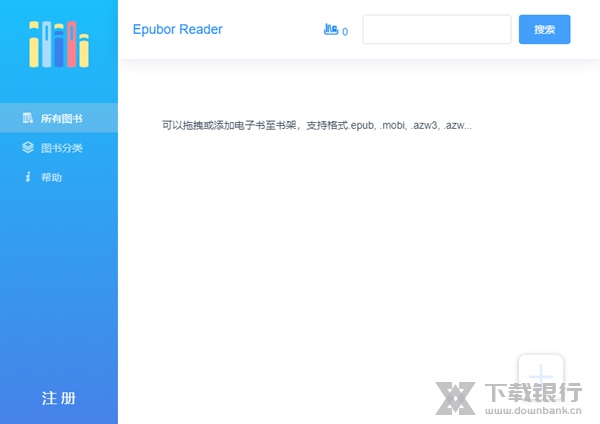
Task: Focus the search input field
Action: [437, 29]
